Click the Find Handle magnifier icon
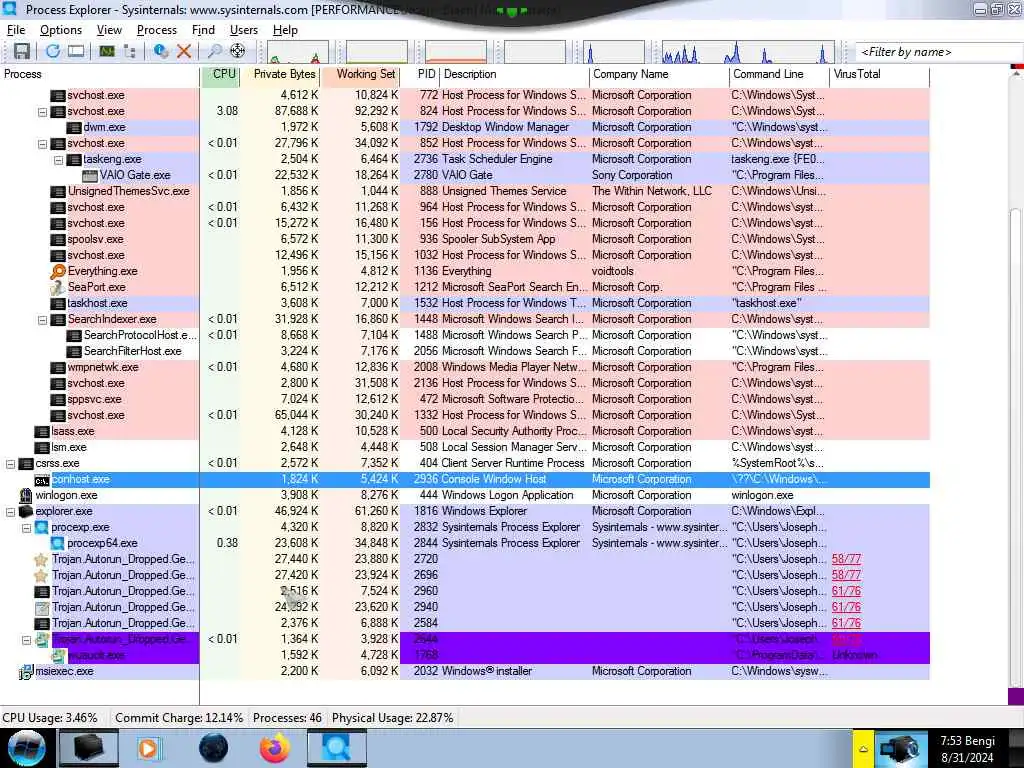The image size is (1024, 768). (x=214, y=51)
